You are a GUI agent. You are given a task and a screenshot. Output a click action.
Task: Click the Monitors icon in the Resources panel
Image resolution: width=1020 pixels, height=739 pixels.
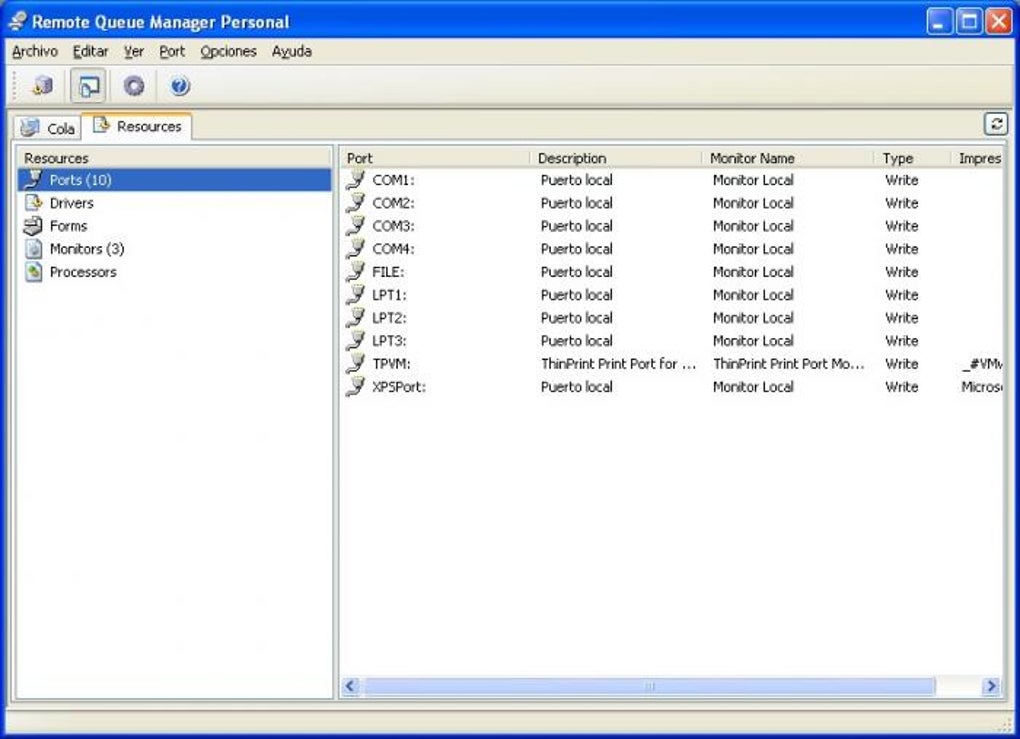coord(33,248)
